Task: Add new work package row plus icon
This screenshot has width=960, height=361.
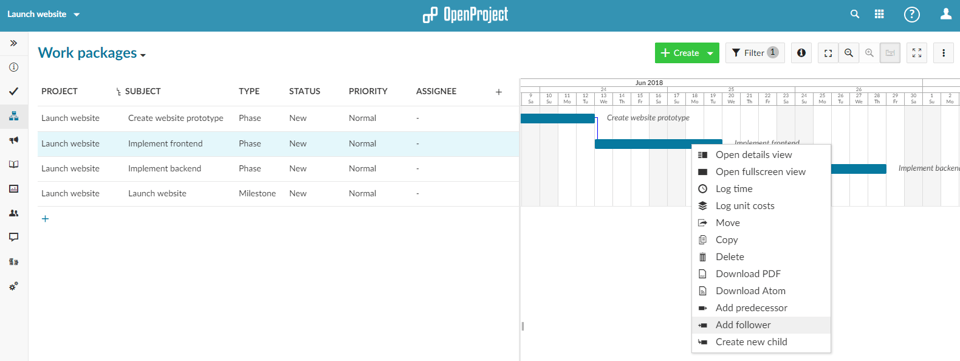Action: [x=45, y=218]
